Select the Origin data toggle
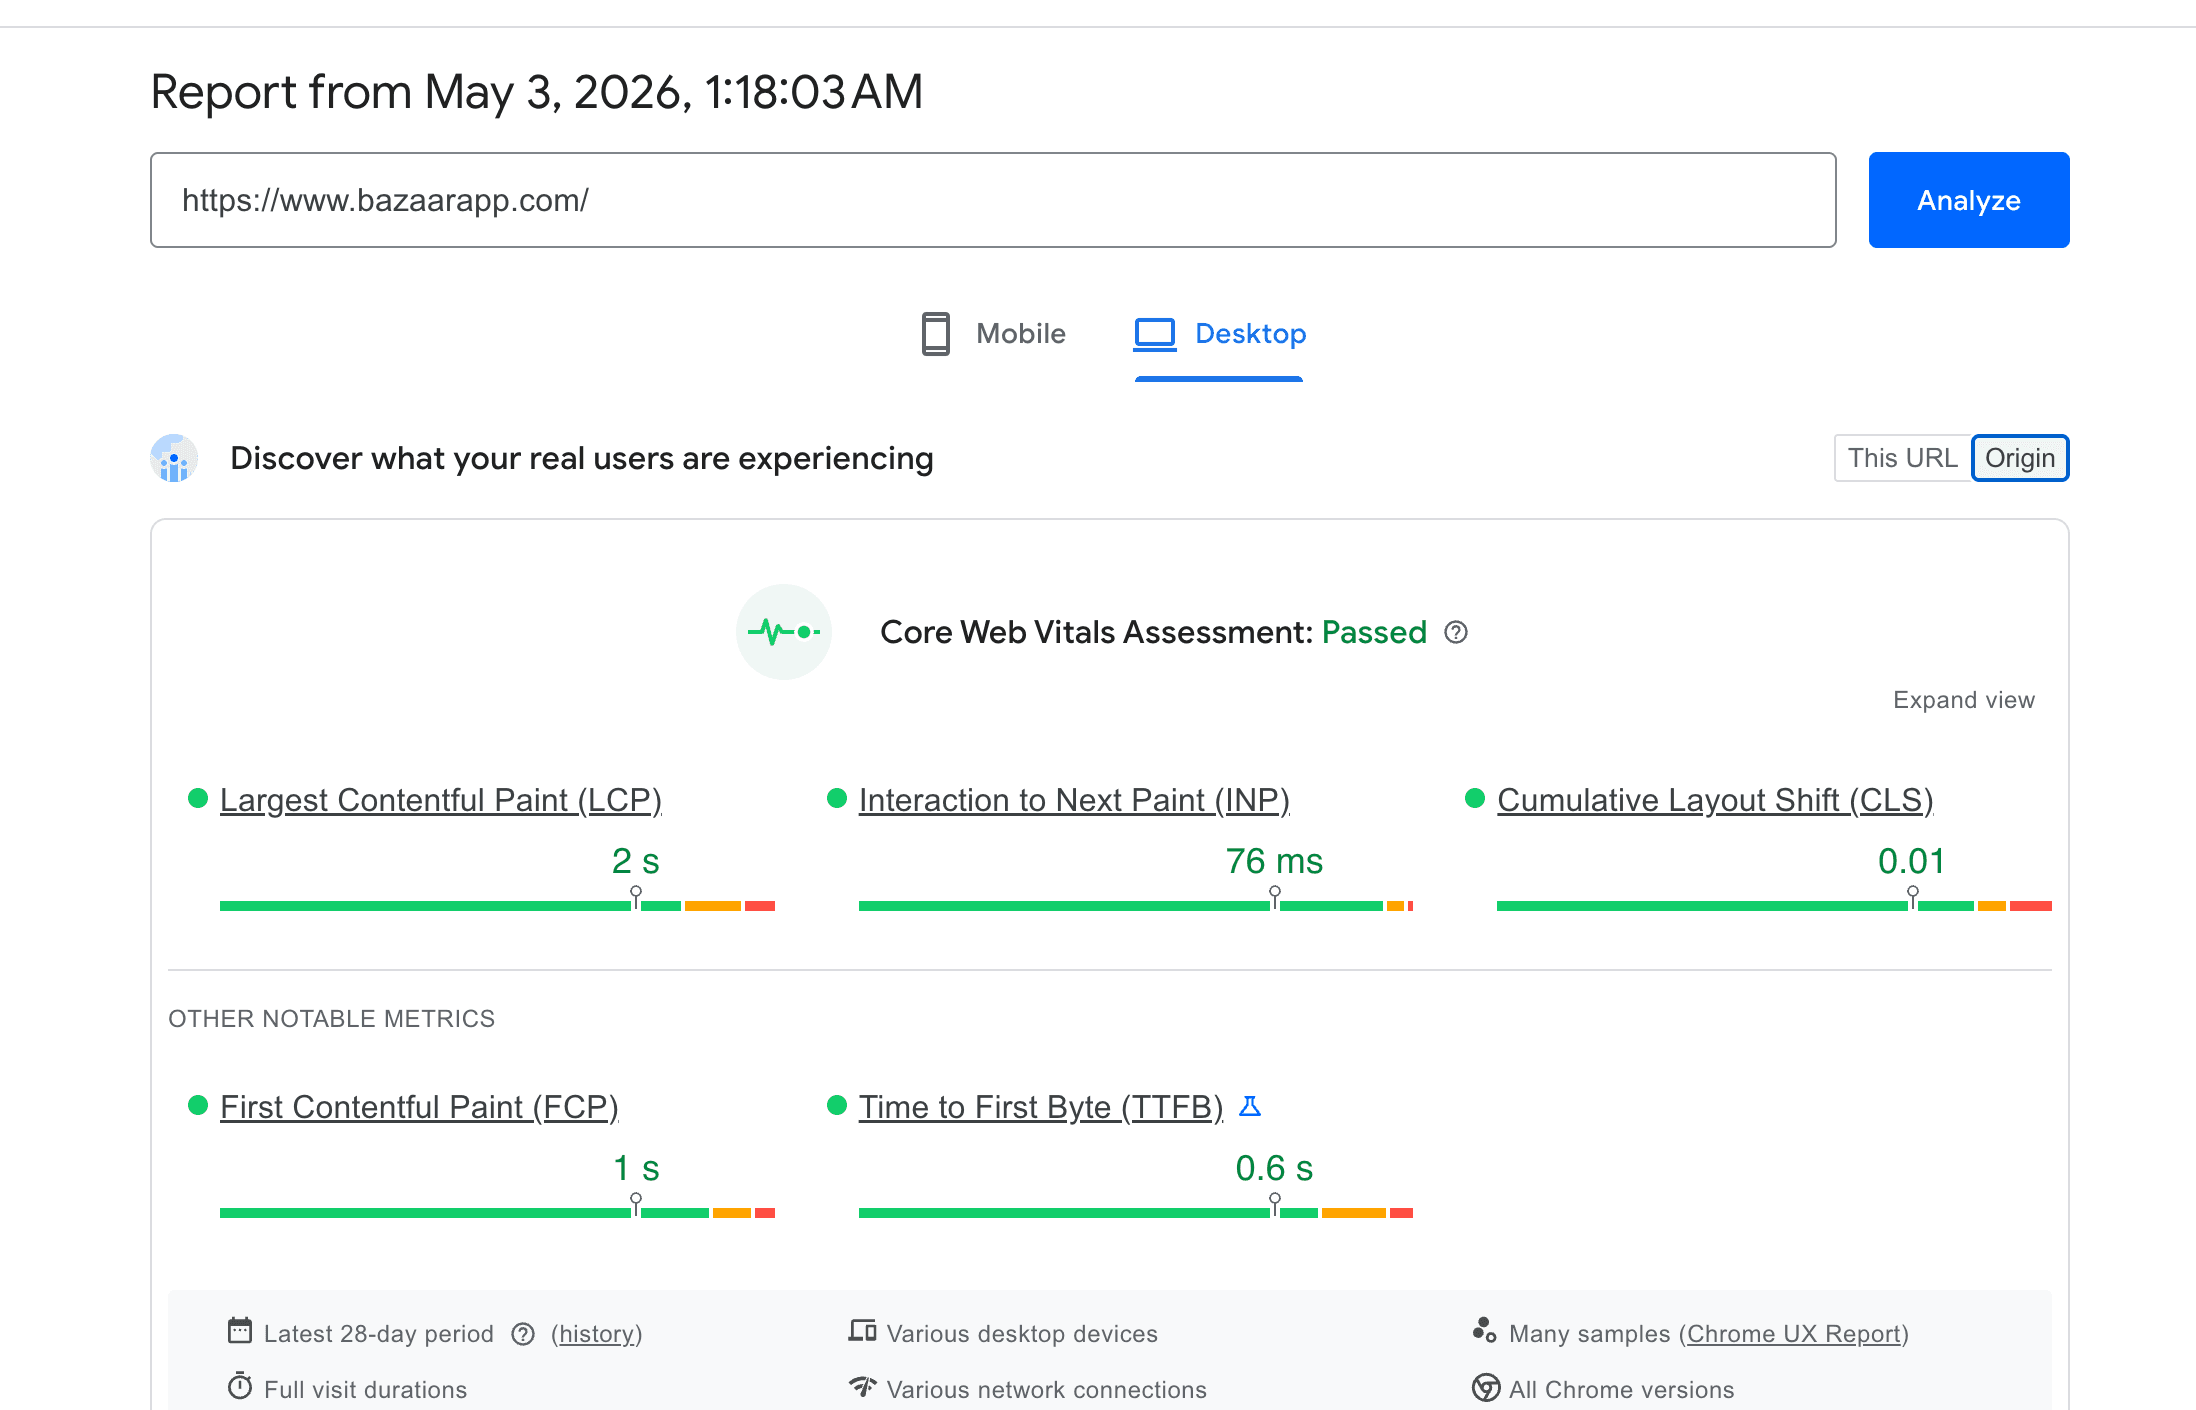2196x1410 pixels. (x=2020, y=458)
